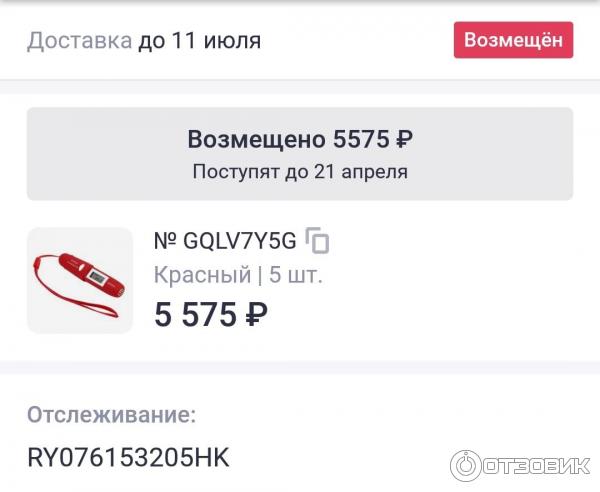Viewport: 600px width, 492px height.
Task: Select tracking number RY076153205HK
Action: (x=128, y=457)
